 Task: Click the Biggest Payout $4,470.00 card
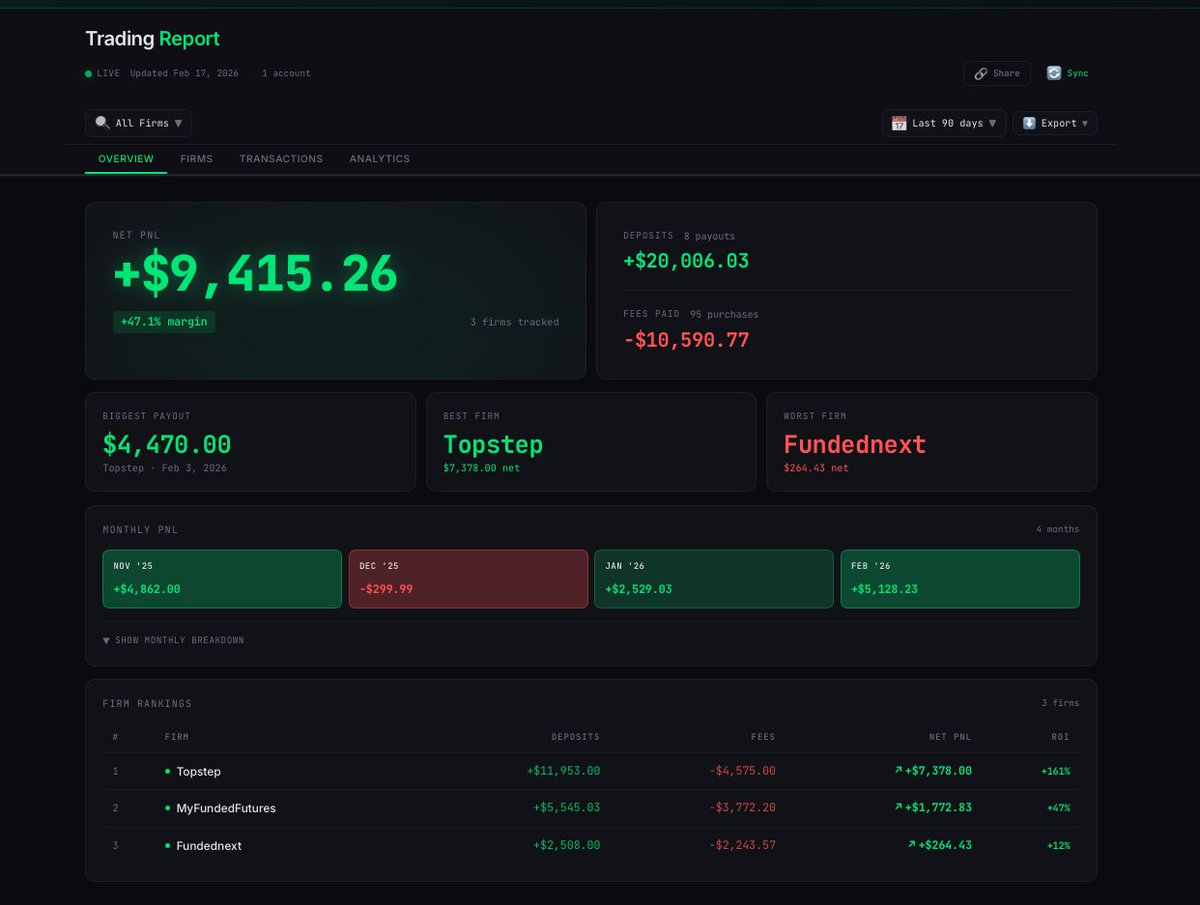250,442
